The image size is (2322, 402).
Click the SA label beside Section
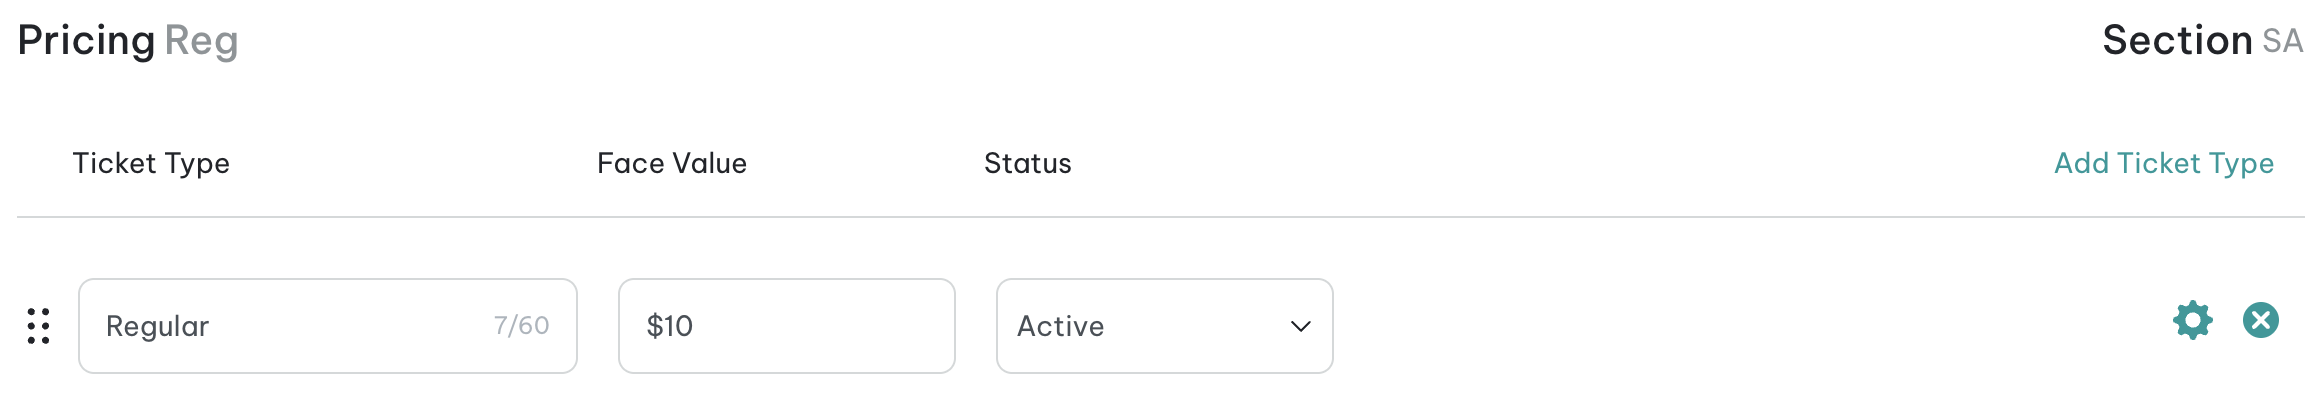[2283, 42]
